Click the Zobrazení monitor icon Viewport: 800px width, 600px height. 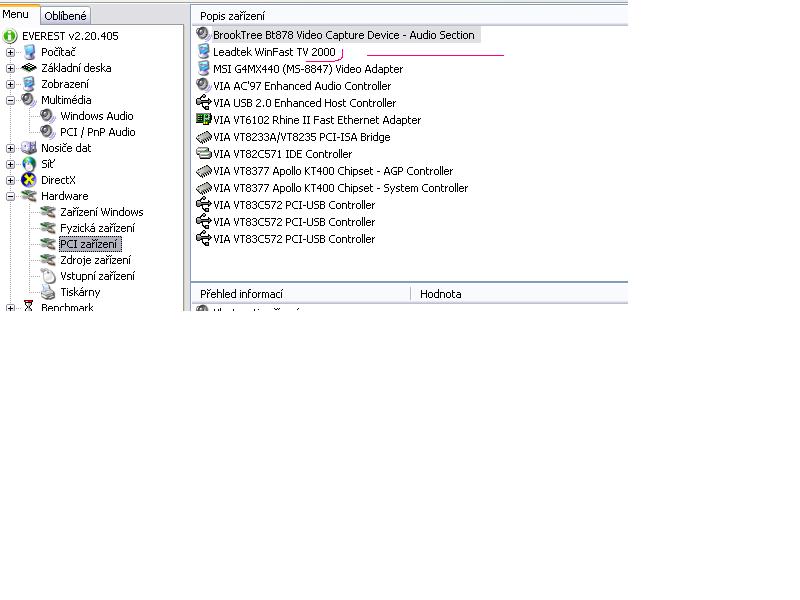30,84
